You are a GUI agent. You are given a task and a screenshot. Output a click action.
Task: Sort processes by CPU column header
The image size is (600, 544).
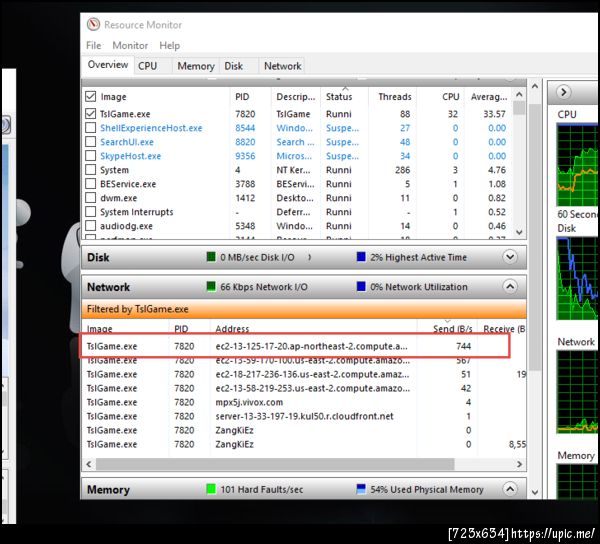(x=440, y=97)
